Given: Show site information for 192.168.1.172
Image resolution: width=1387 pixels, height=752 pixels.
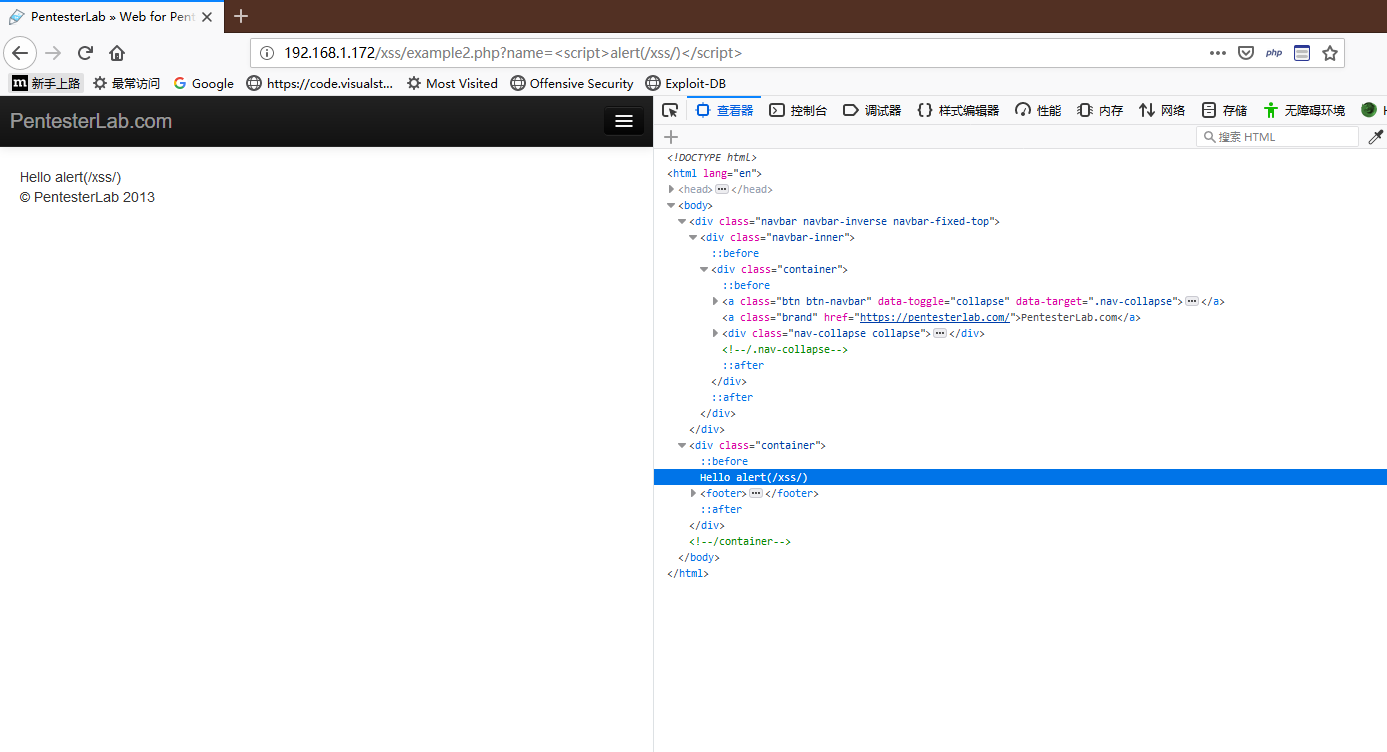Looking at the screenshot, I should click(267, 53).
